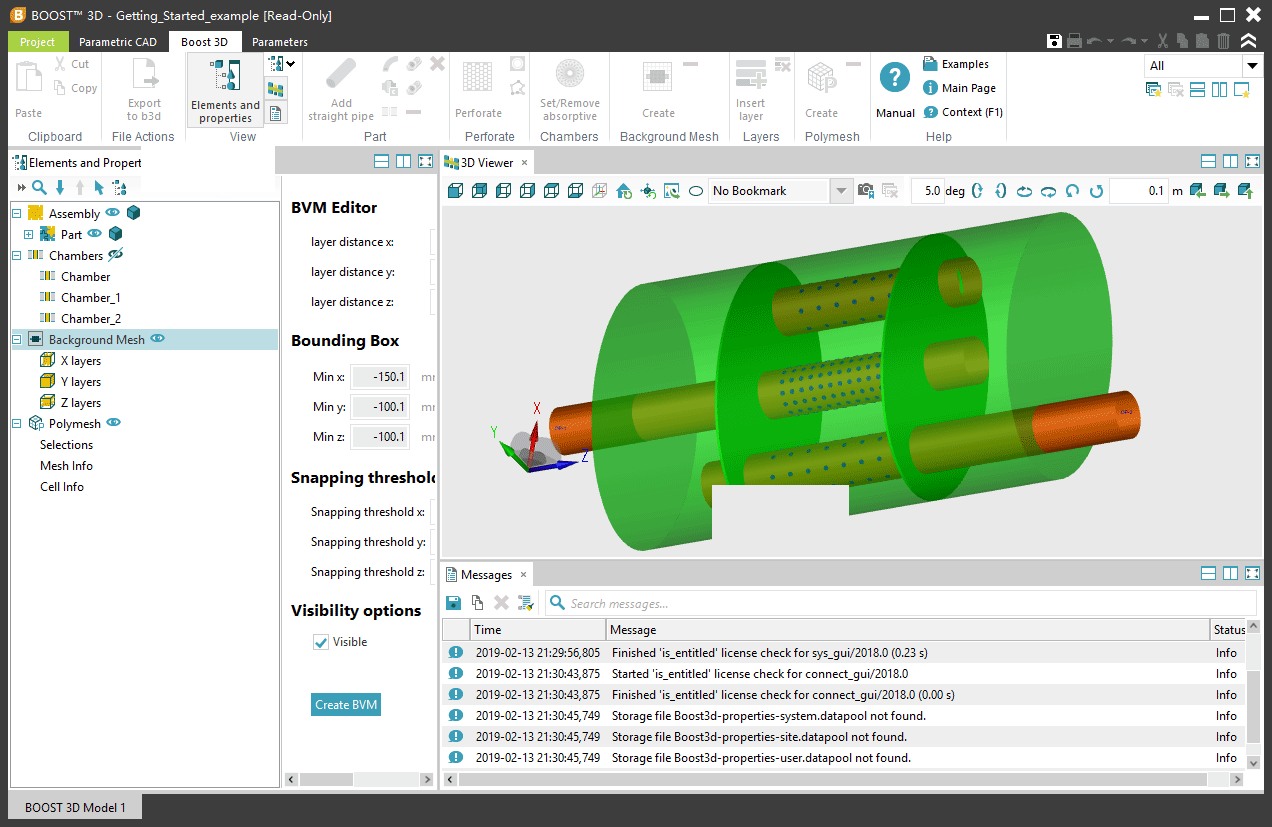Click the Export to b3d button

[x=144, y=89]
